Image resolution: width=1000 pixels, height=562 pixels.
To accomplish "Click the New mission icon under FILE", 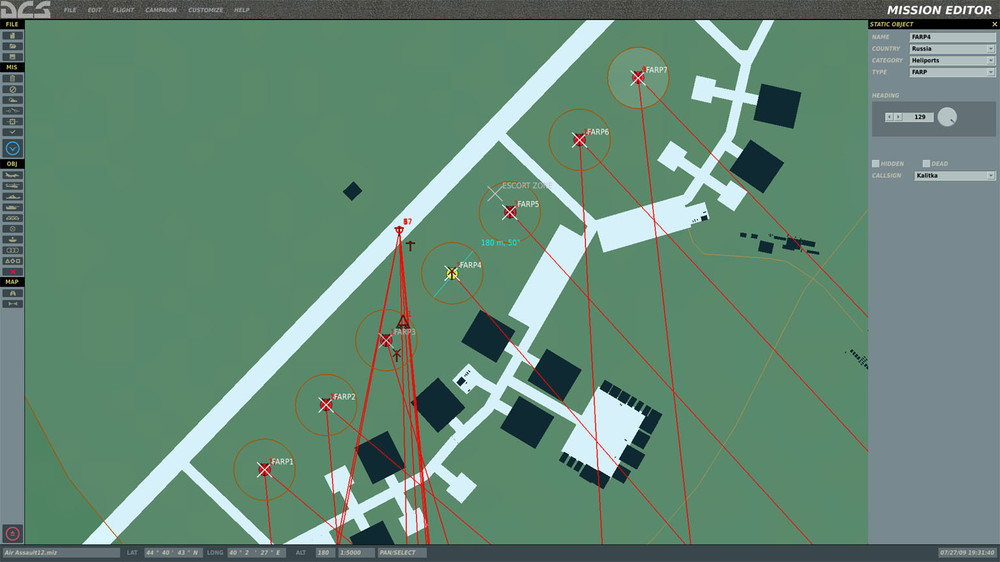I will click(12, 36).
